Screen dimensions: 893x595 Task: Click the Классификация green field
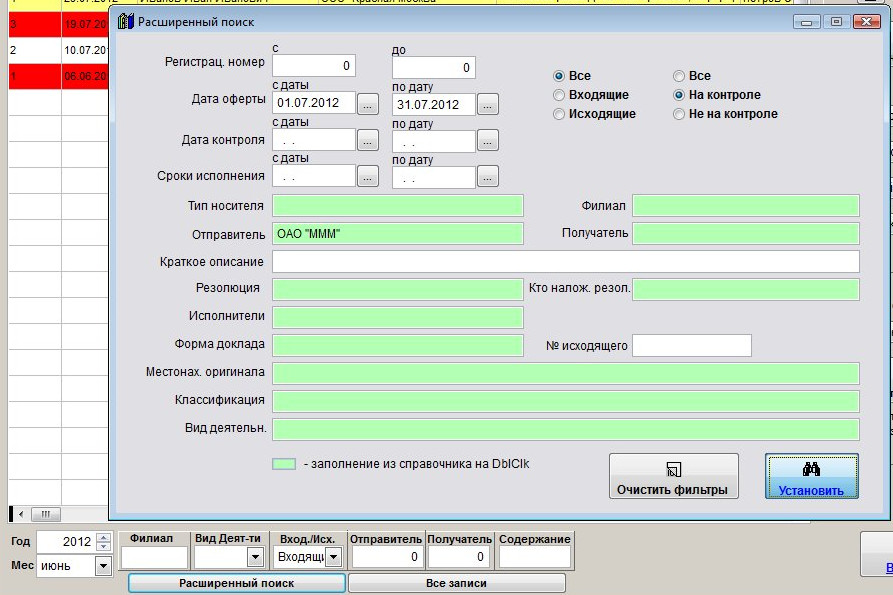tap(566, 401)
